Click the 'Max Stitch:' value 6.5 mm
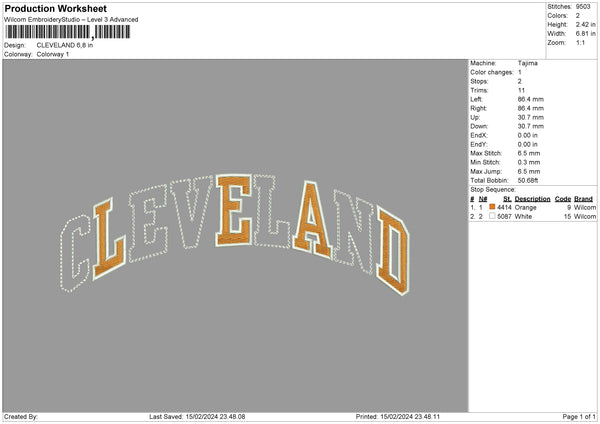Viewport: 600px width, 424px height. [529, 153]
